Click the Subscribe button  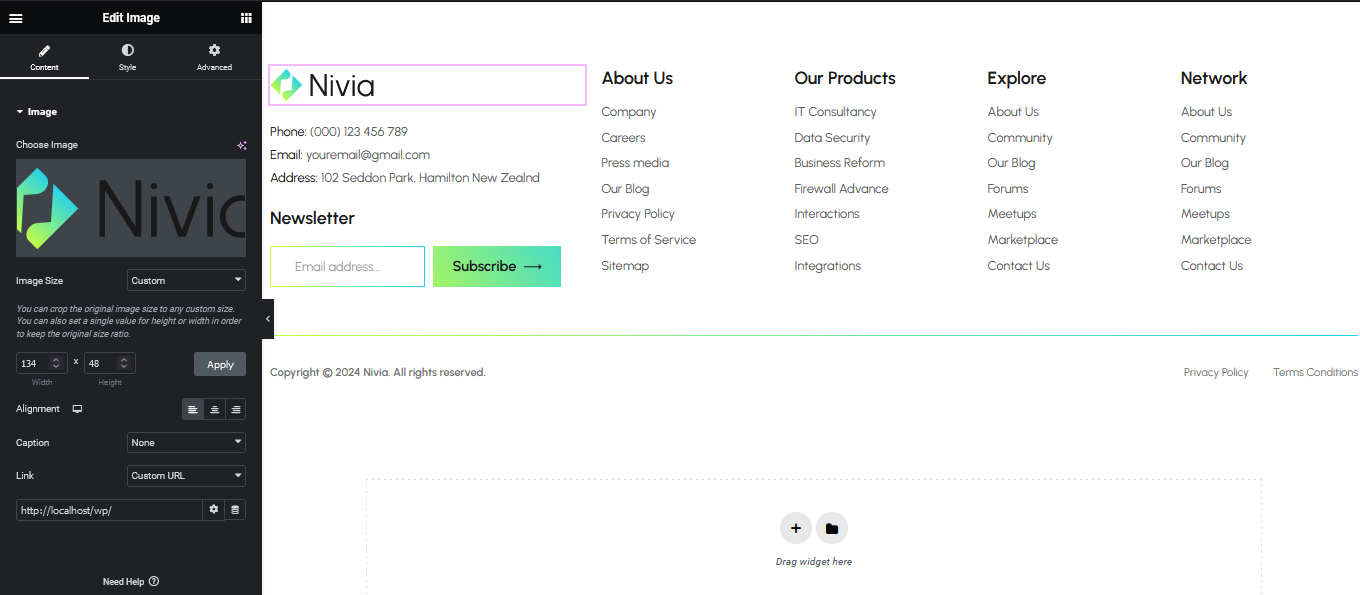496,267
